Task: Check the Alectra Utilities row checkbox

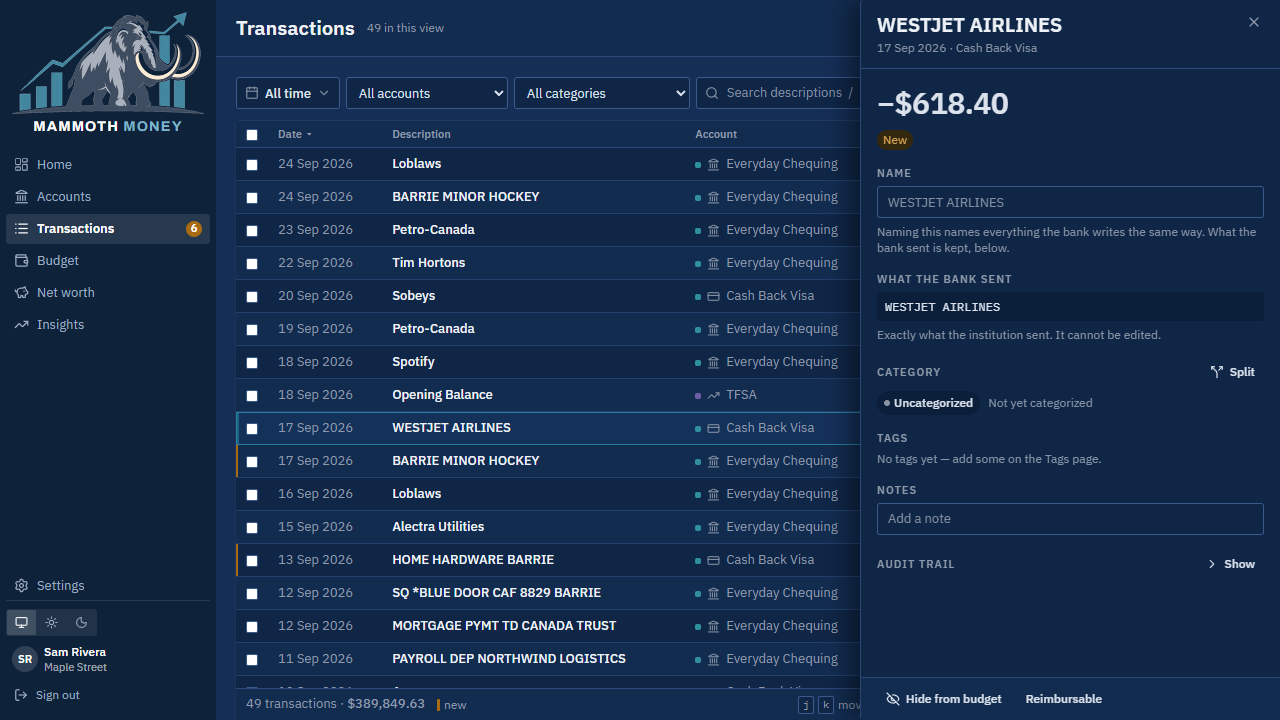Action: [252, 528]
